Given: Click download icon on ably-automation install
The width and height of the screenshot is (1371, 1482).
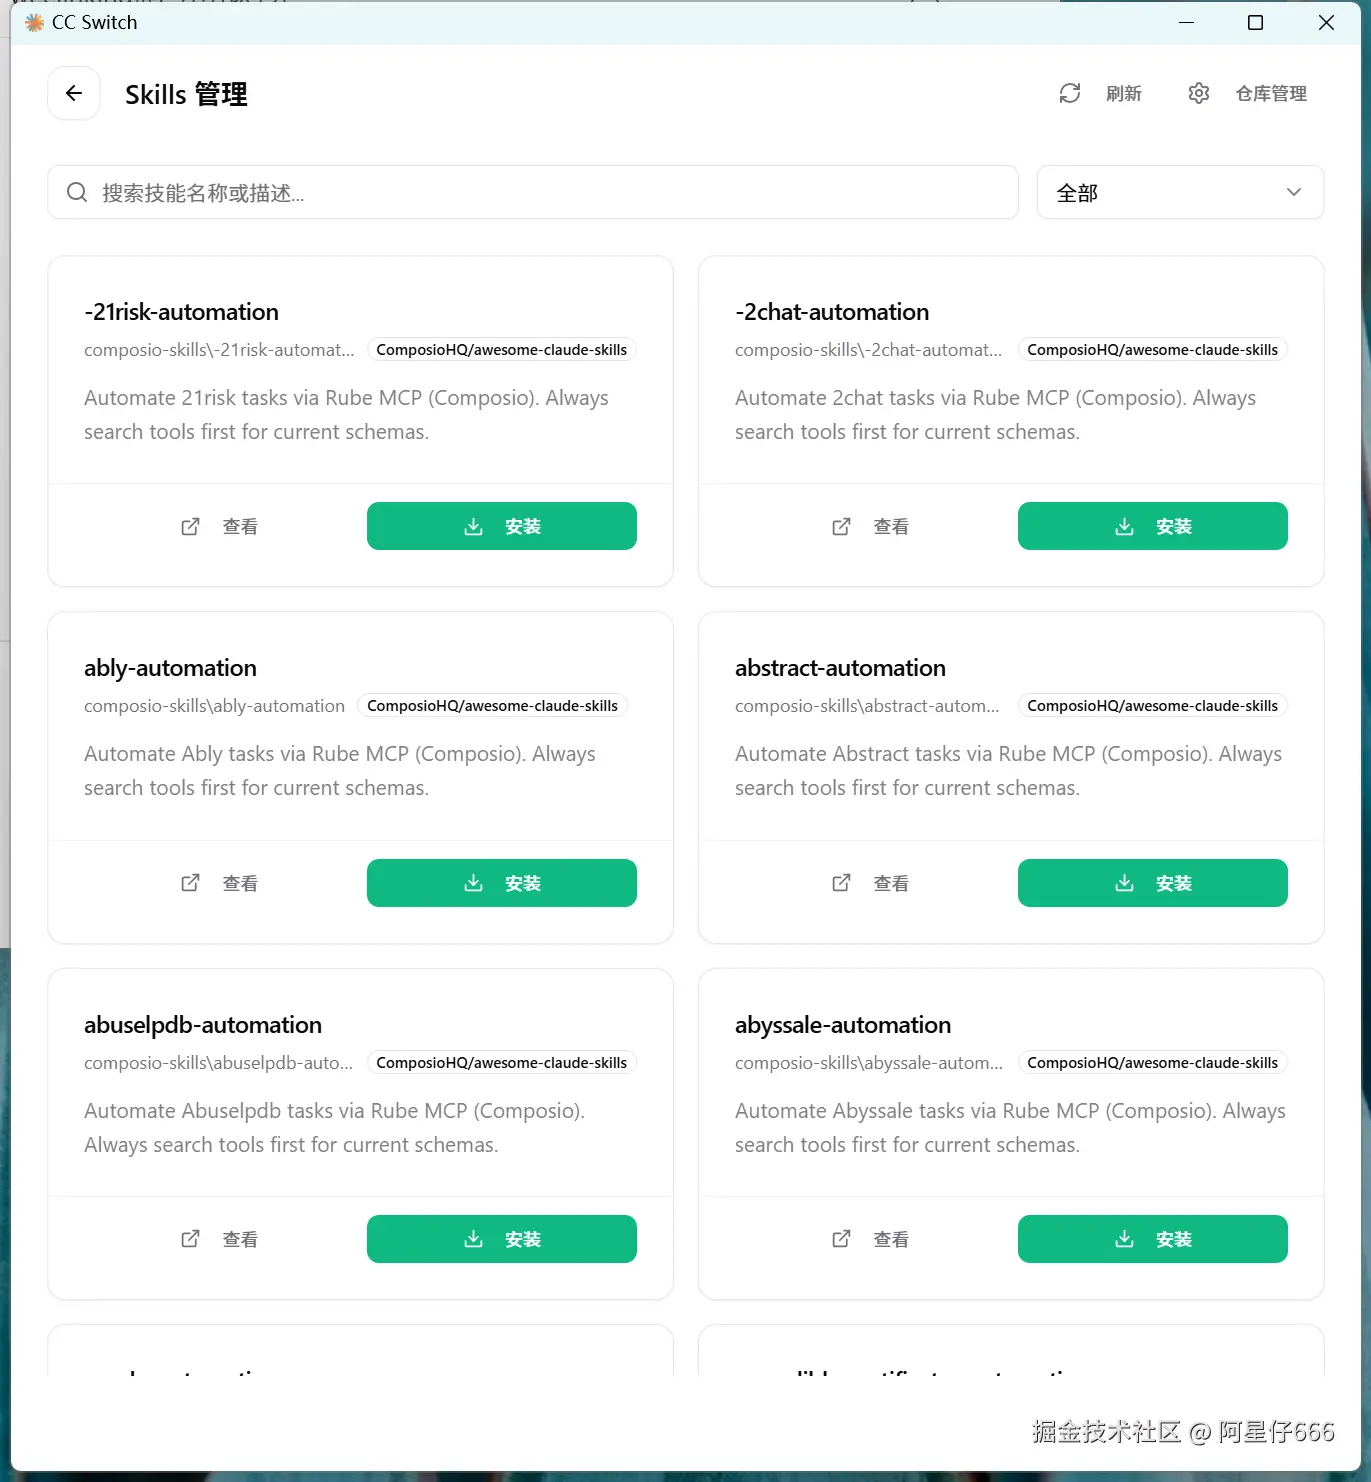Looking at the screenshot, I should (474, 883).
